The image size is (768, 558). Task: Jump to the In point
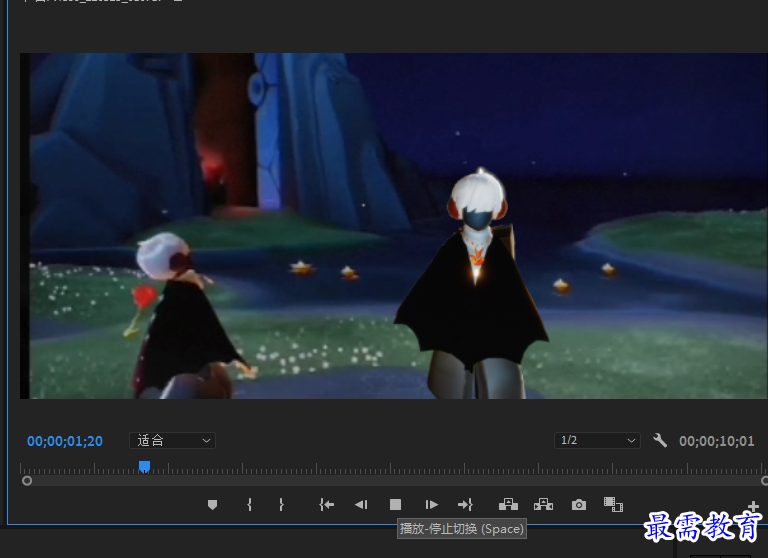(326, 505)
